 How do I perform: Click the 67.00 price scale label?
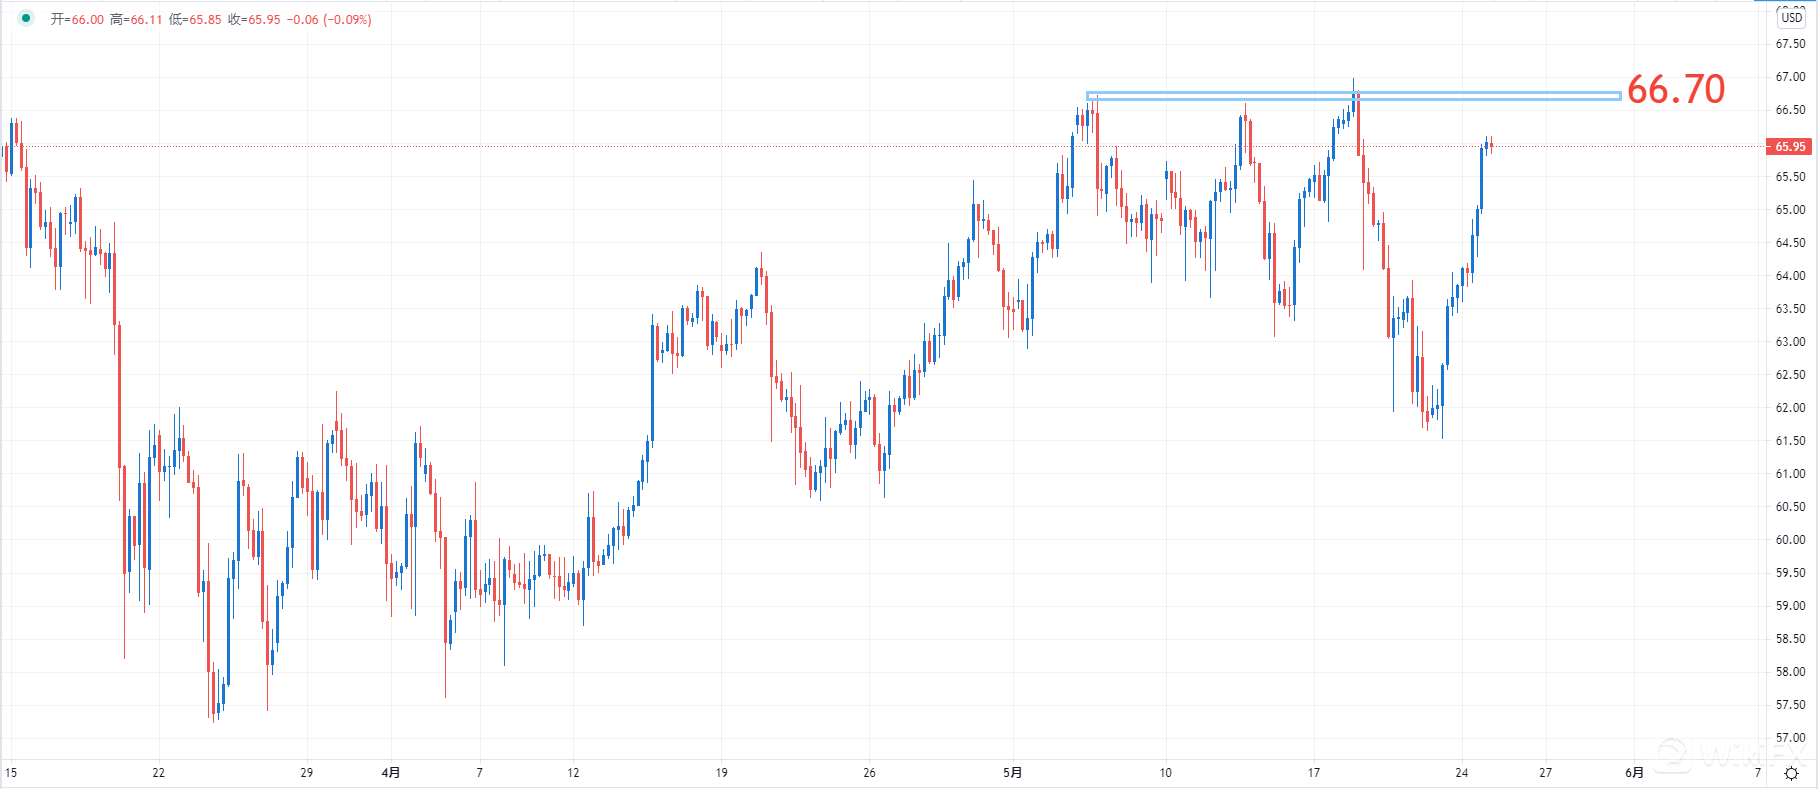tap(1790, 77)
